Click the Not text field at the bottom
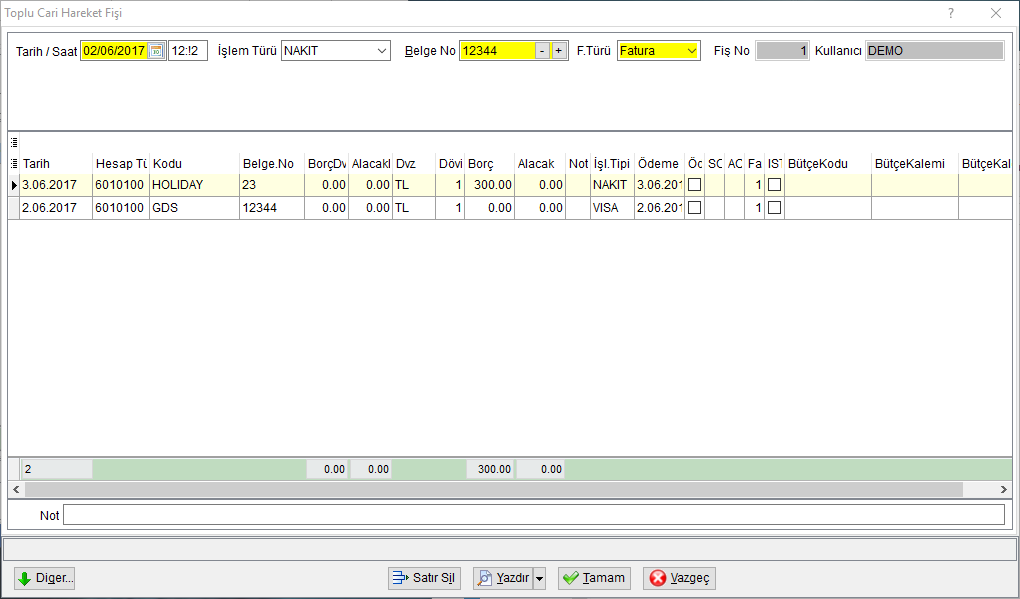The height and width of the screenshot is (599, 1020). (533, 515)
